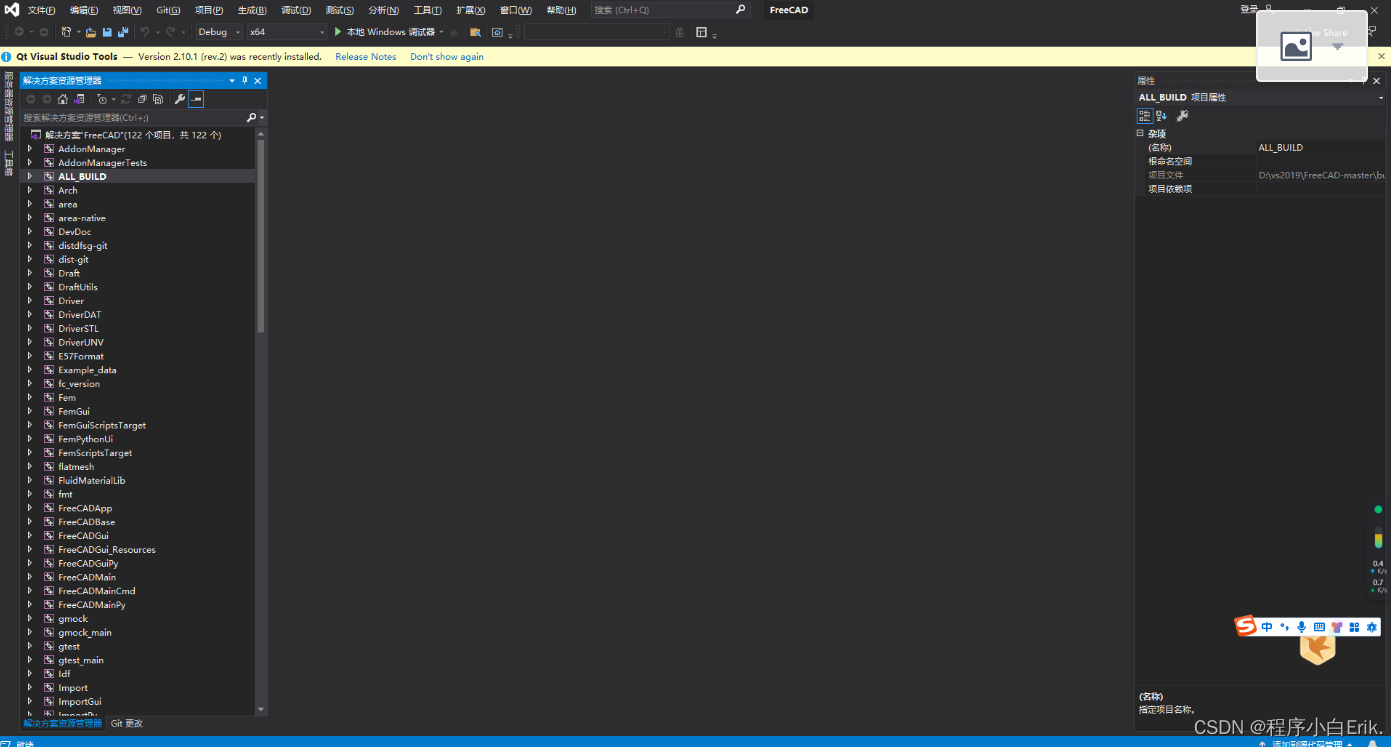Switch to the 解决方案资源管理器 bottom tab

coord(62,723)
